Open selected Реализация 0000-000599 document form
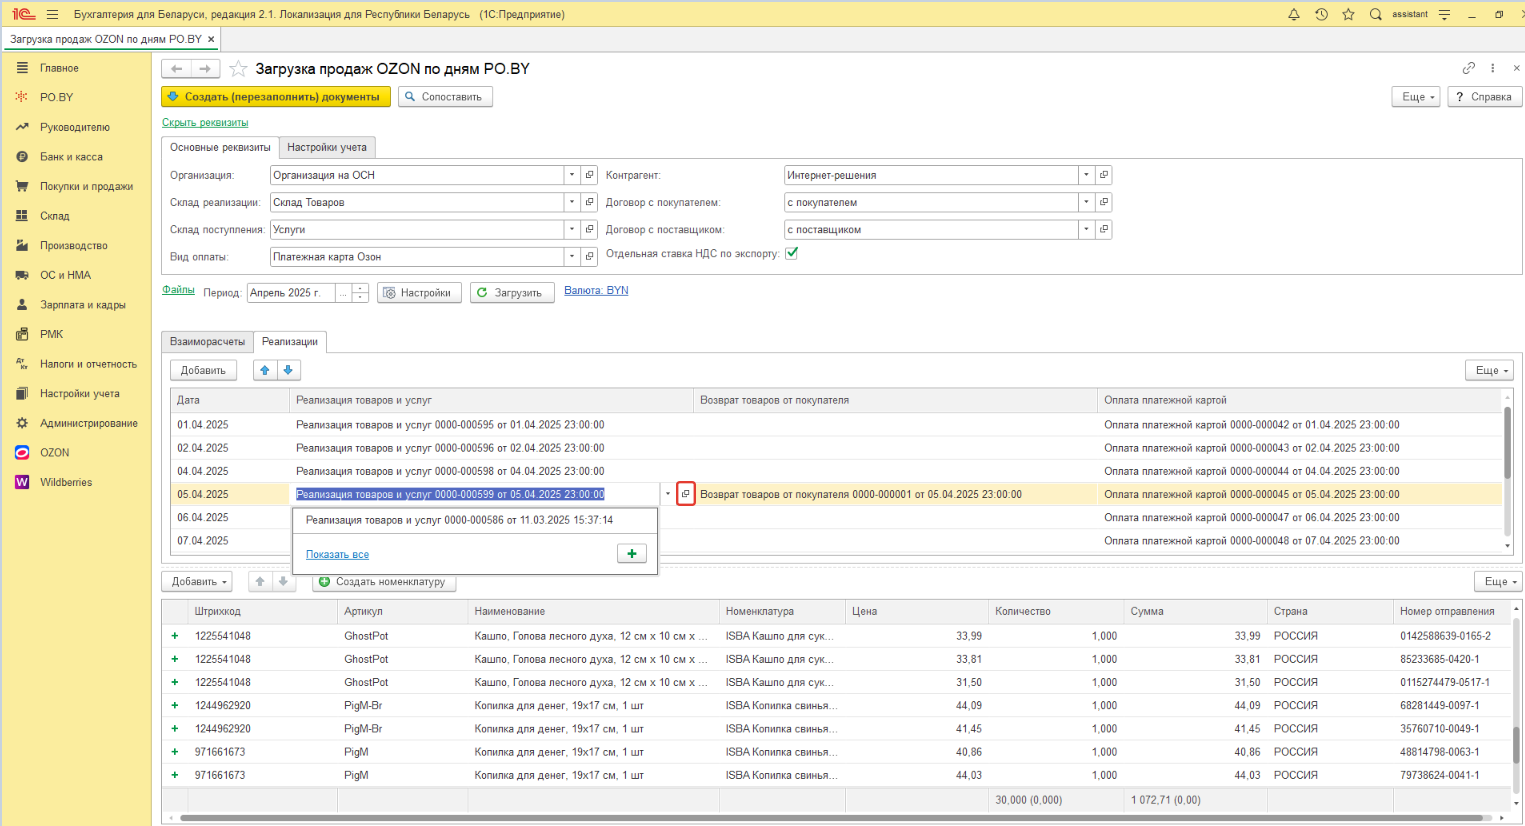 click(686, 494)
